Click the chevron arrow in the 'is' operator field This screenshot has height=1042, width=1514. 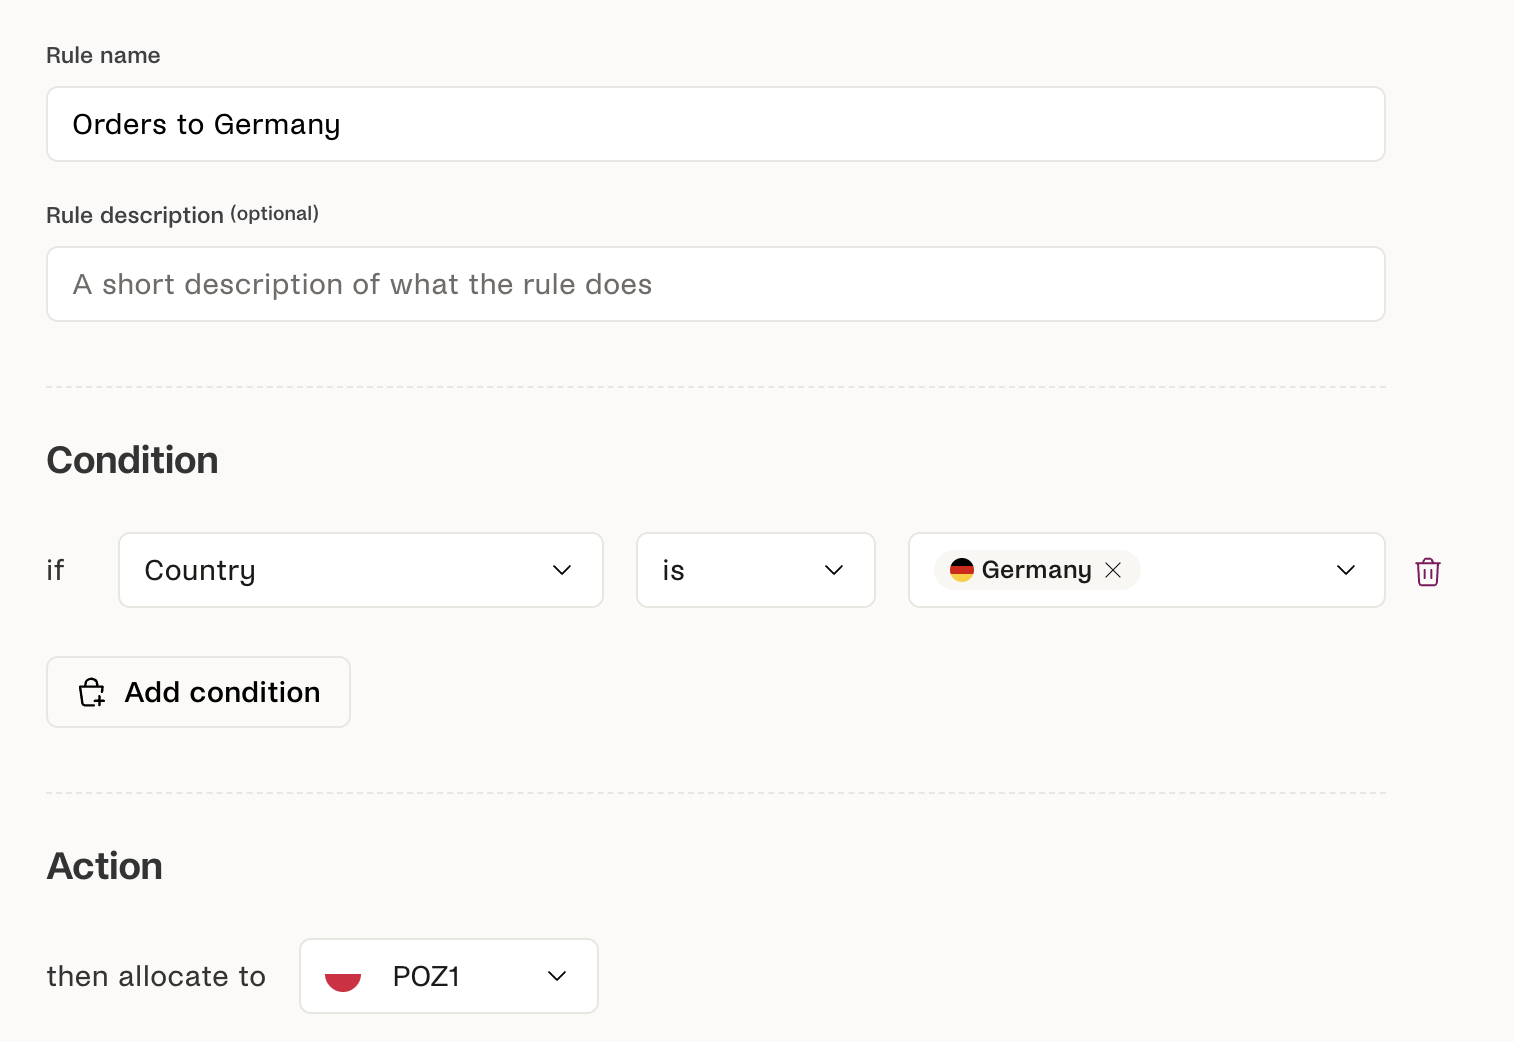coord(834,570)
